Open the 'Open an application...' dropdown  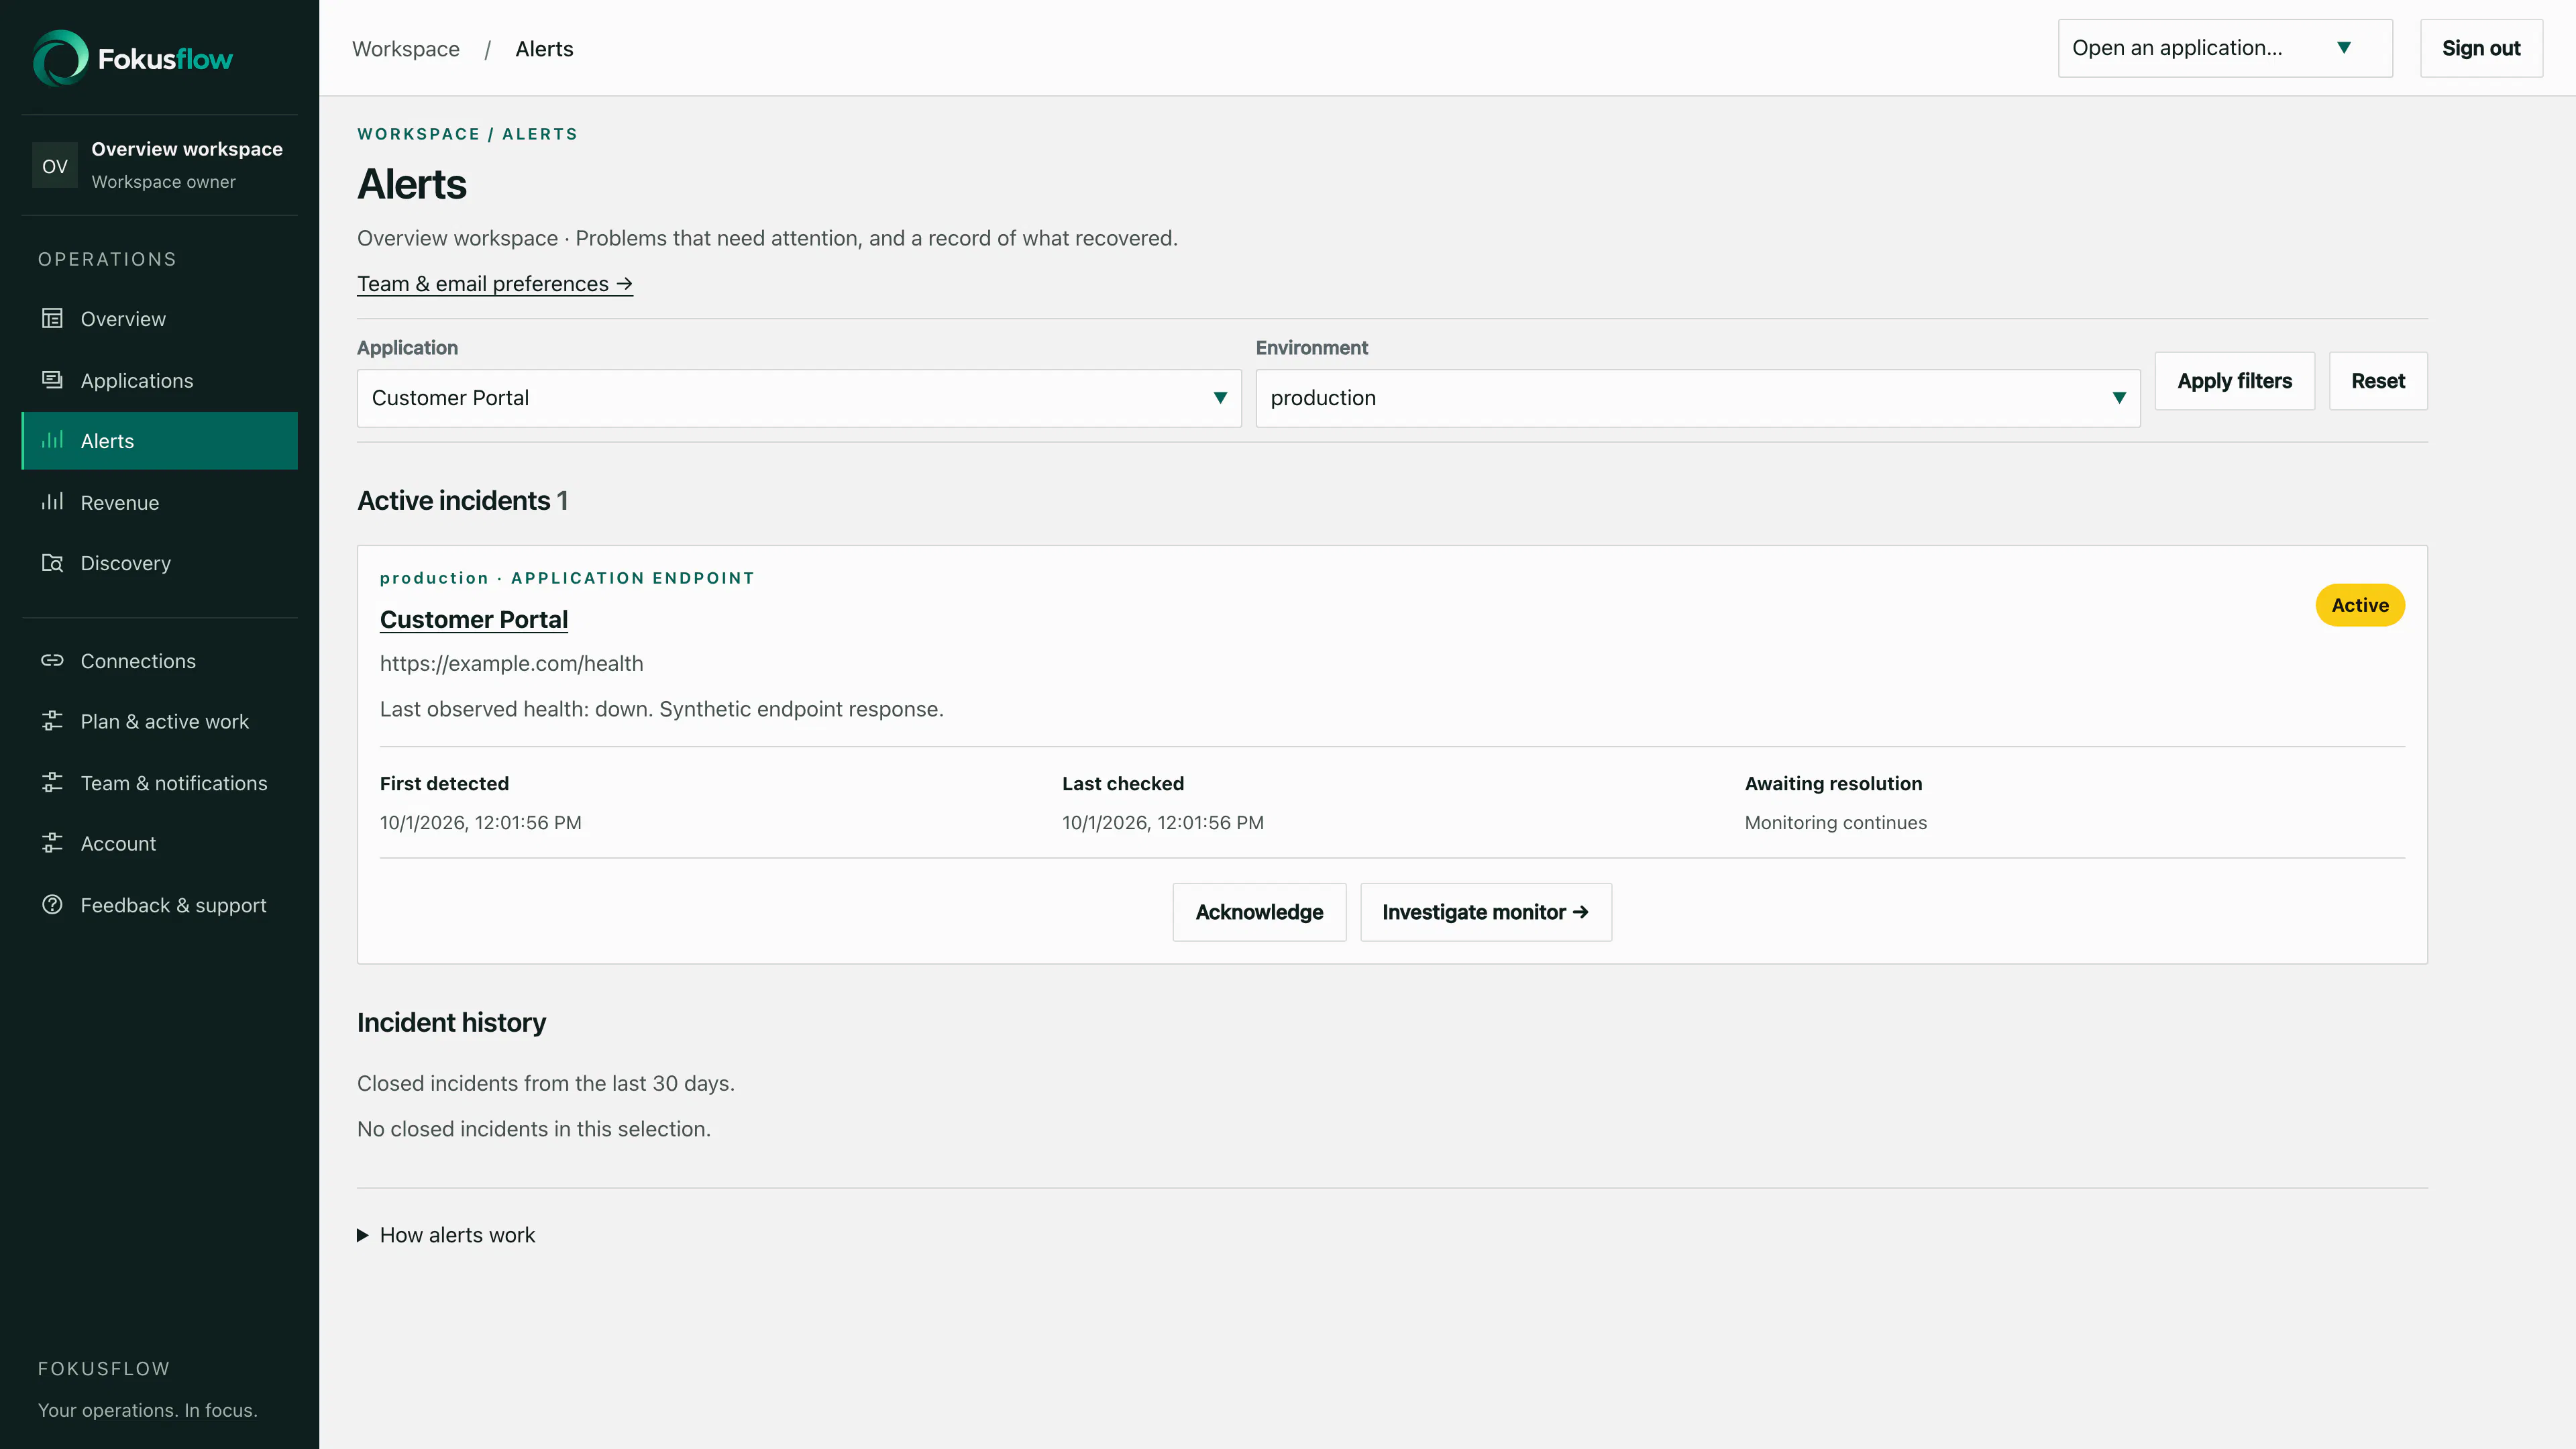point(2225,48)
